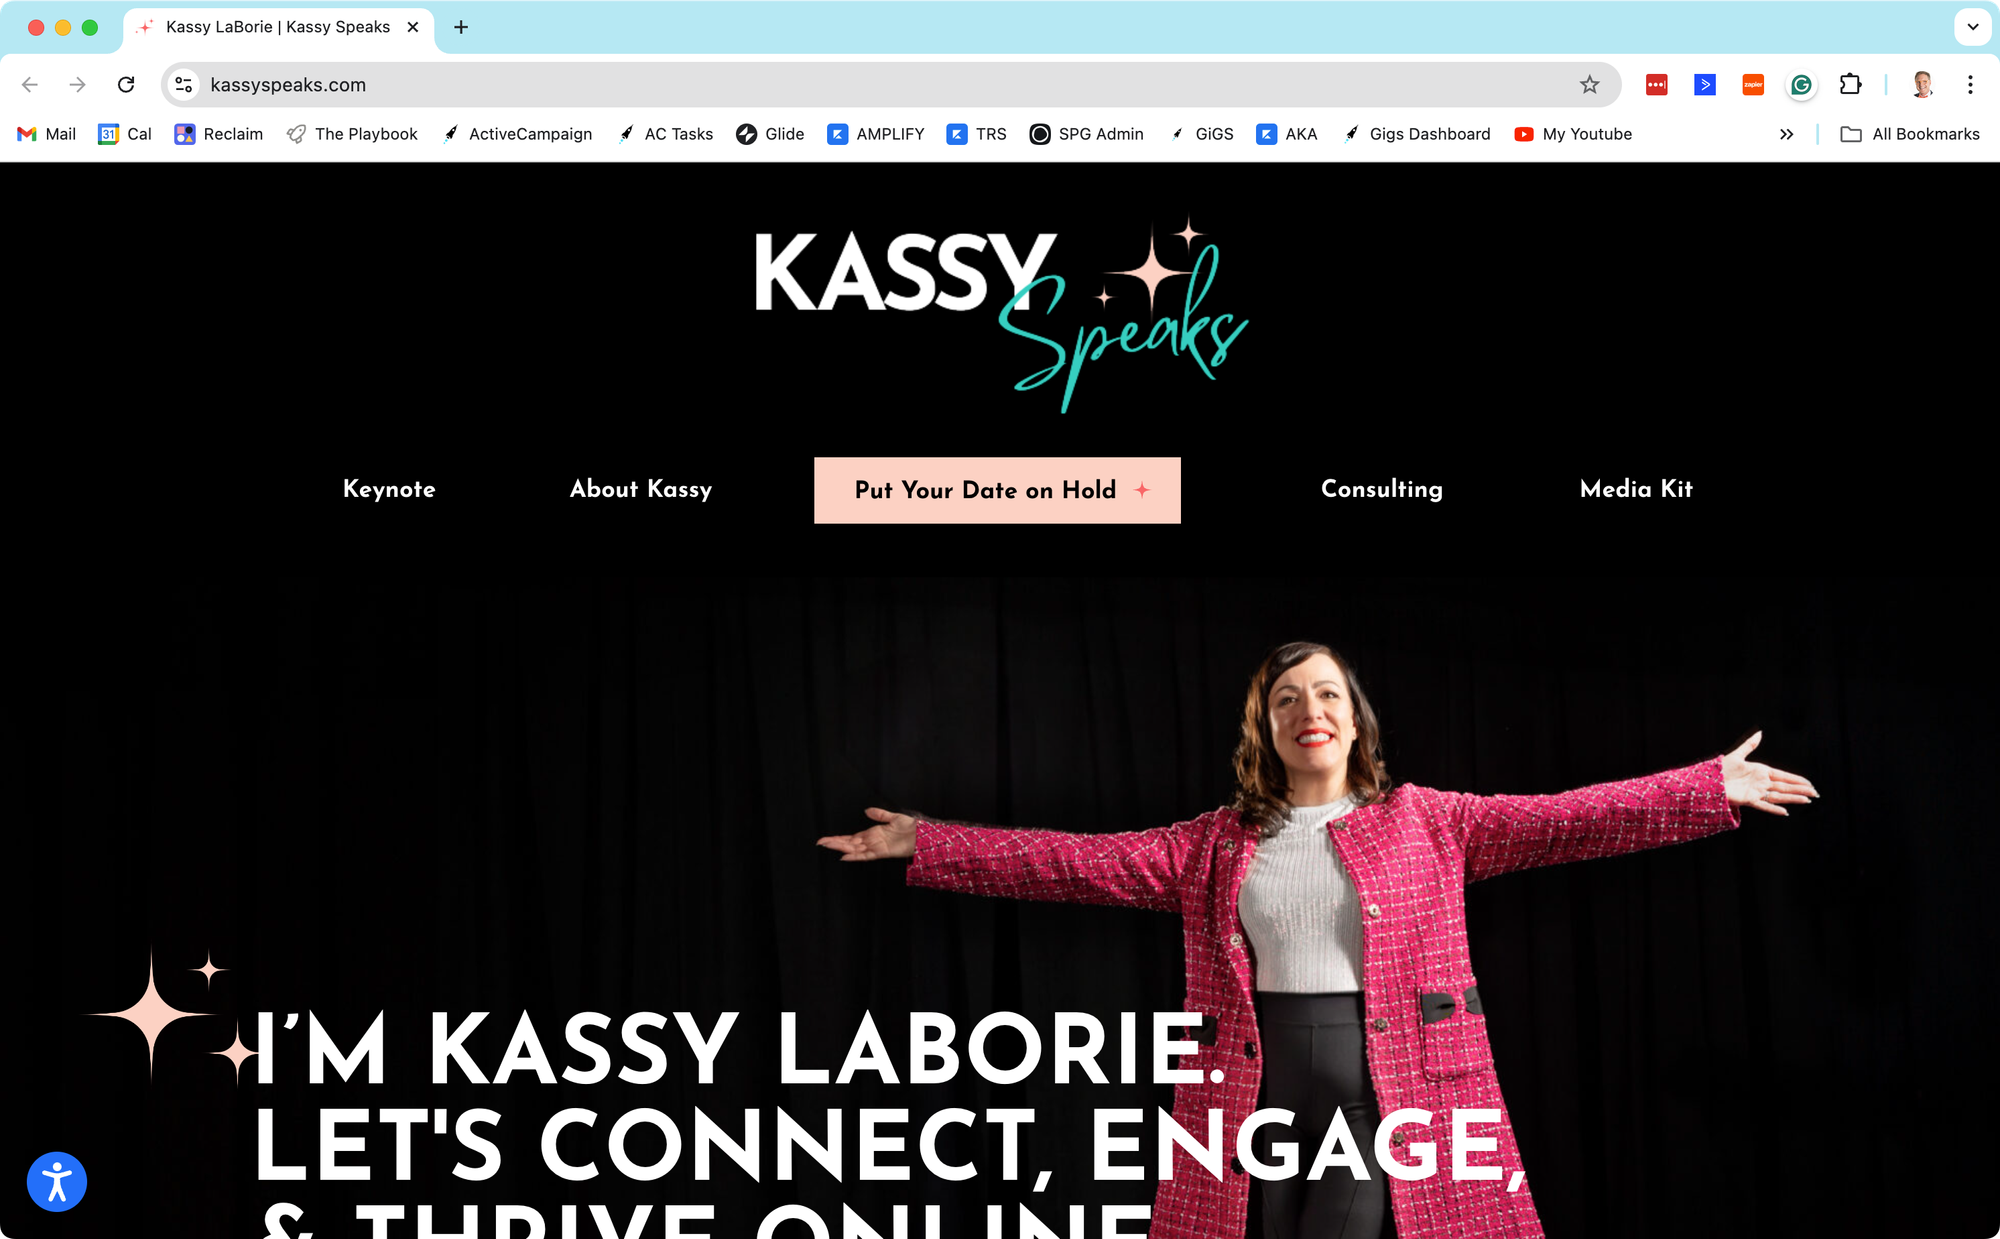The height and width of the screenshot is (1239, 2000).
Task: Expand the hidden bookmarks chevron
Action: tap(1787, 134)
